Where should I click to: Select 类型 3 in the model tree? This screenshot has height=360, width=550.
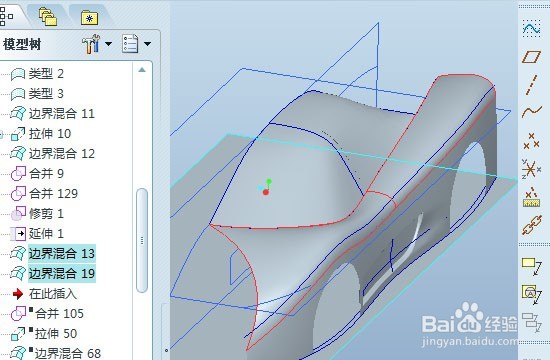[46, 94]
